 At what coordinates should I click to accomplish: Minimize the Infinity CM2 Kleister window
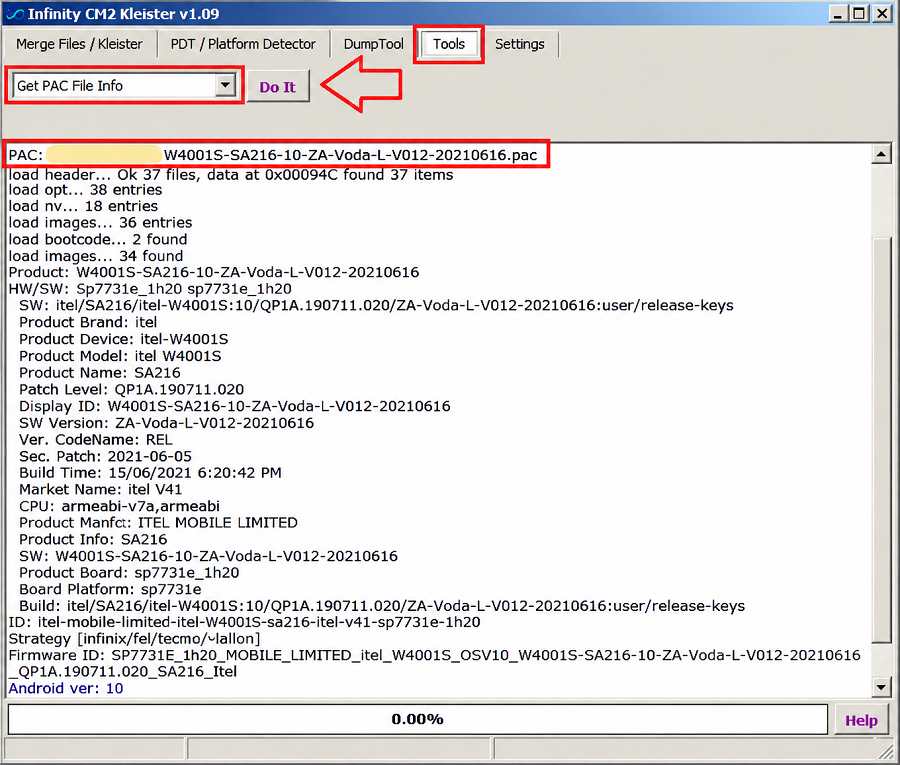pyautogui.click(x=839, y=14)
